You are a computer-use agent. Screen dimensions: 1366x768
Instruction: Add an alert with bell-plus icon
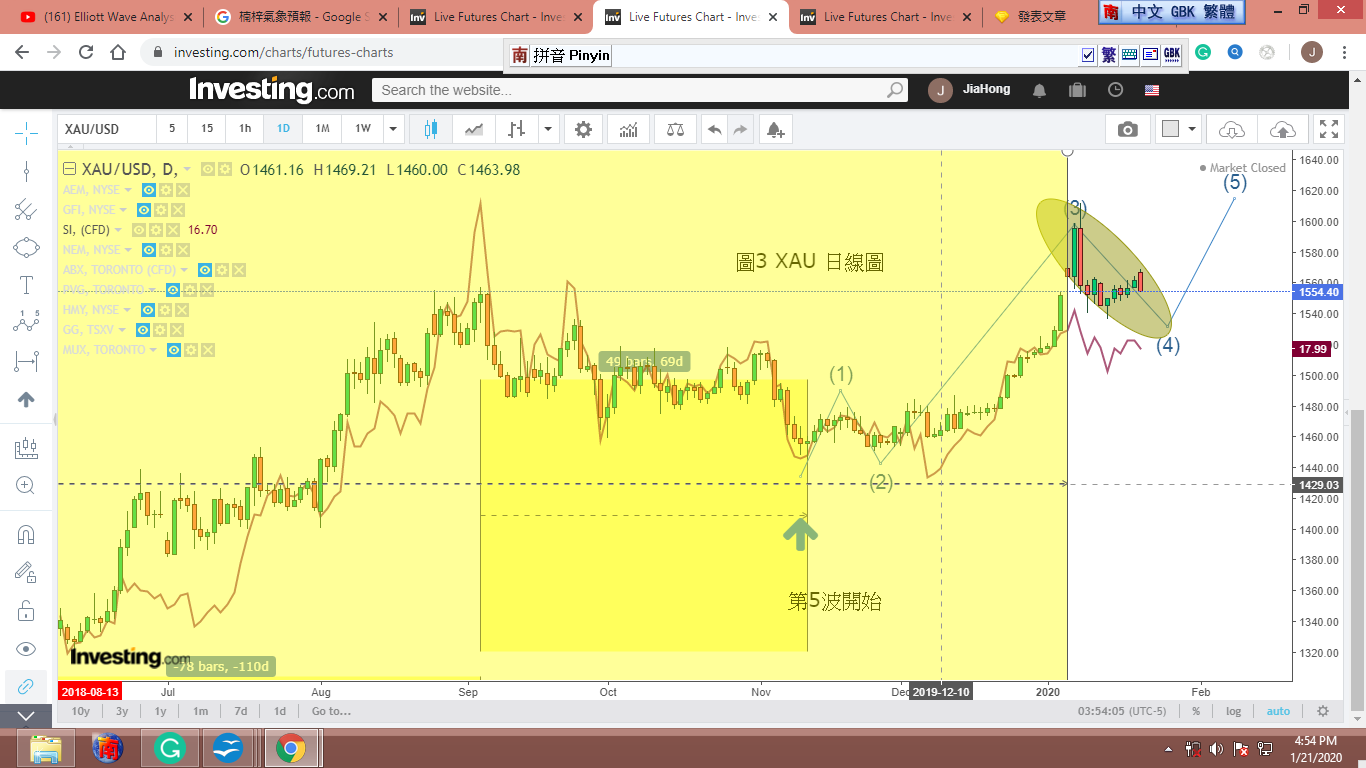tap(775, 129)
